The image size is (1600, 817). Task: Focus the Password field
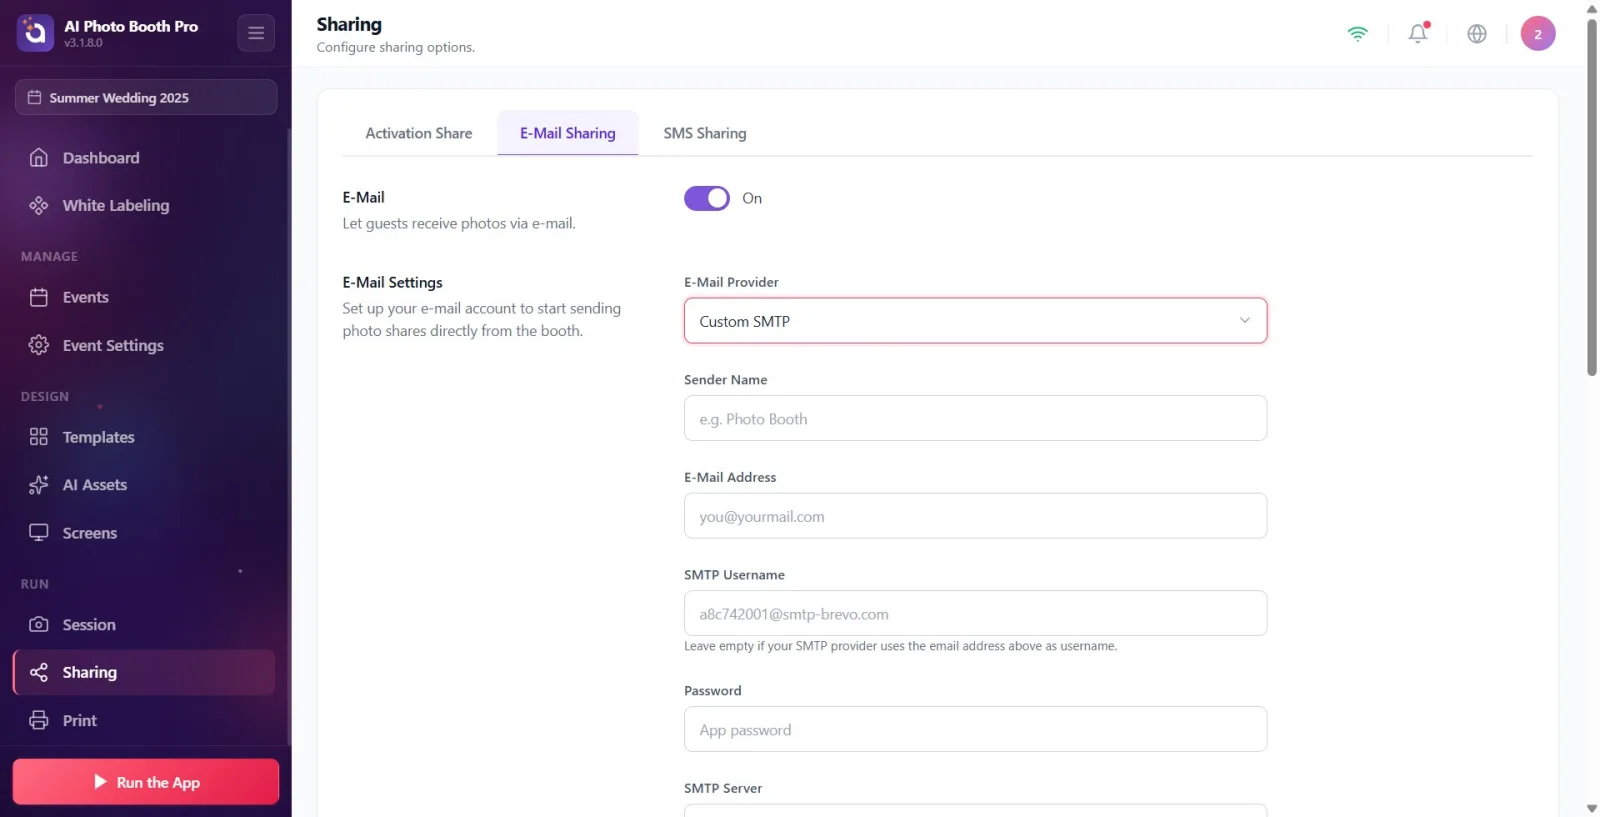[x=975, y=729]
